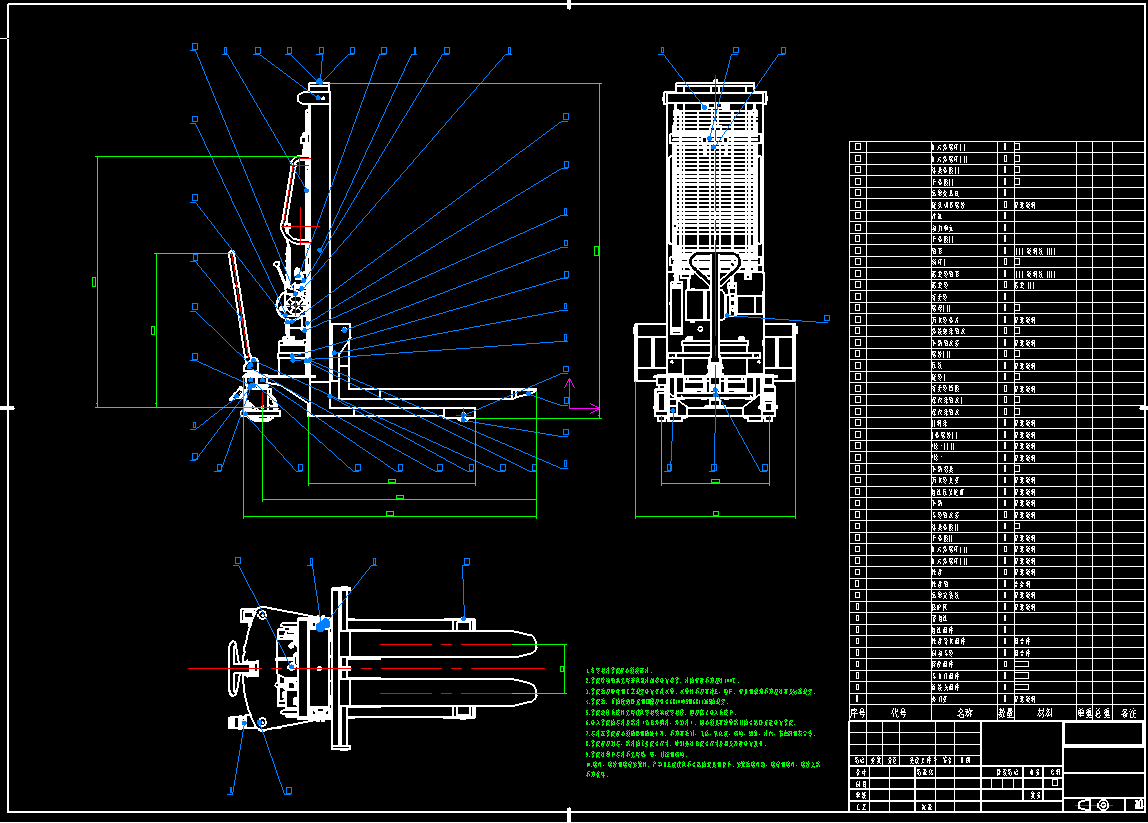Pick the round drive wheel in the side view

(293, 305)
